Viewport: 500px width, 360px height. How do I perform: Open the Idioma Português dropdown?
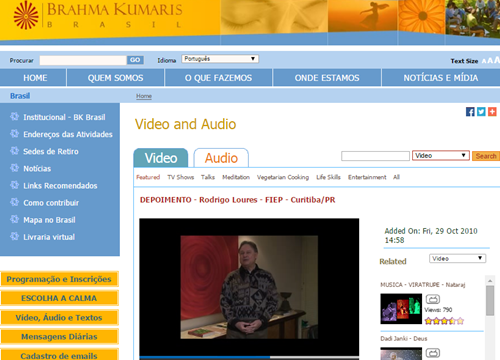click(x=220, y=59)
